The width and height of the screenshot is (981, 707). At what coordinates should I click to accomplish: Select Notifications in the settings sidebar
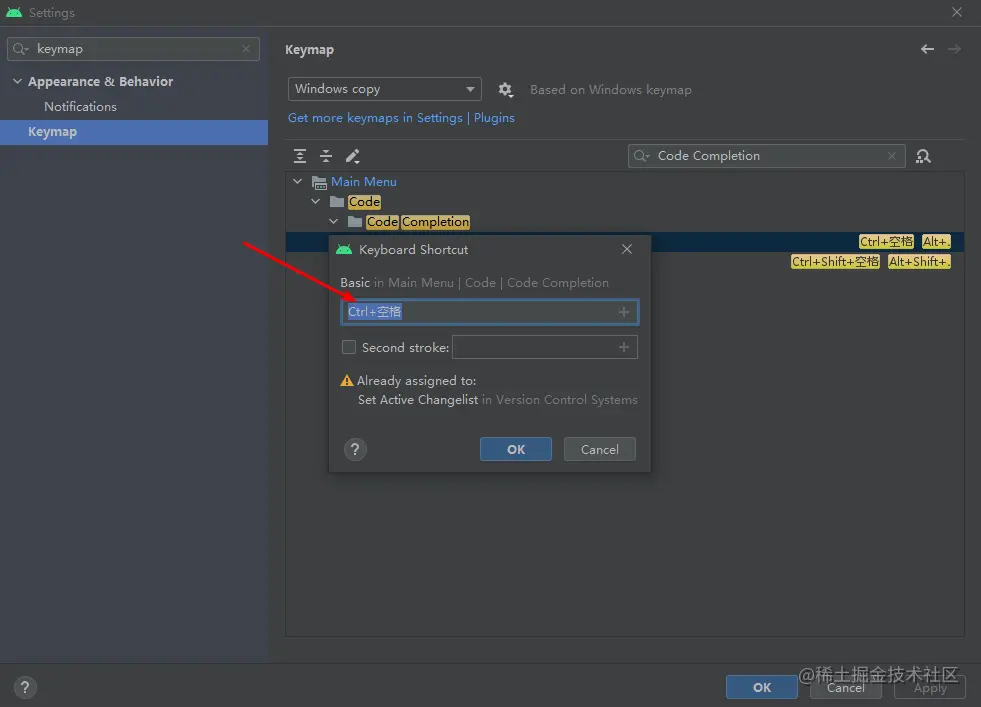tap(80, 106)
